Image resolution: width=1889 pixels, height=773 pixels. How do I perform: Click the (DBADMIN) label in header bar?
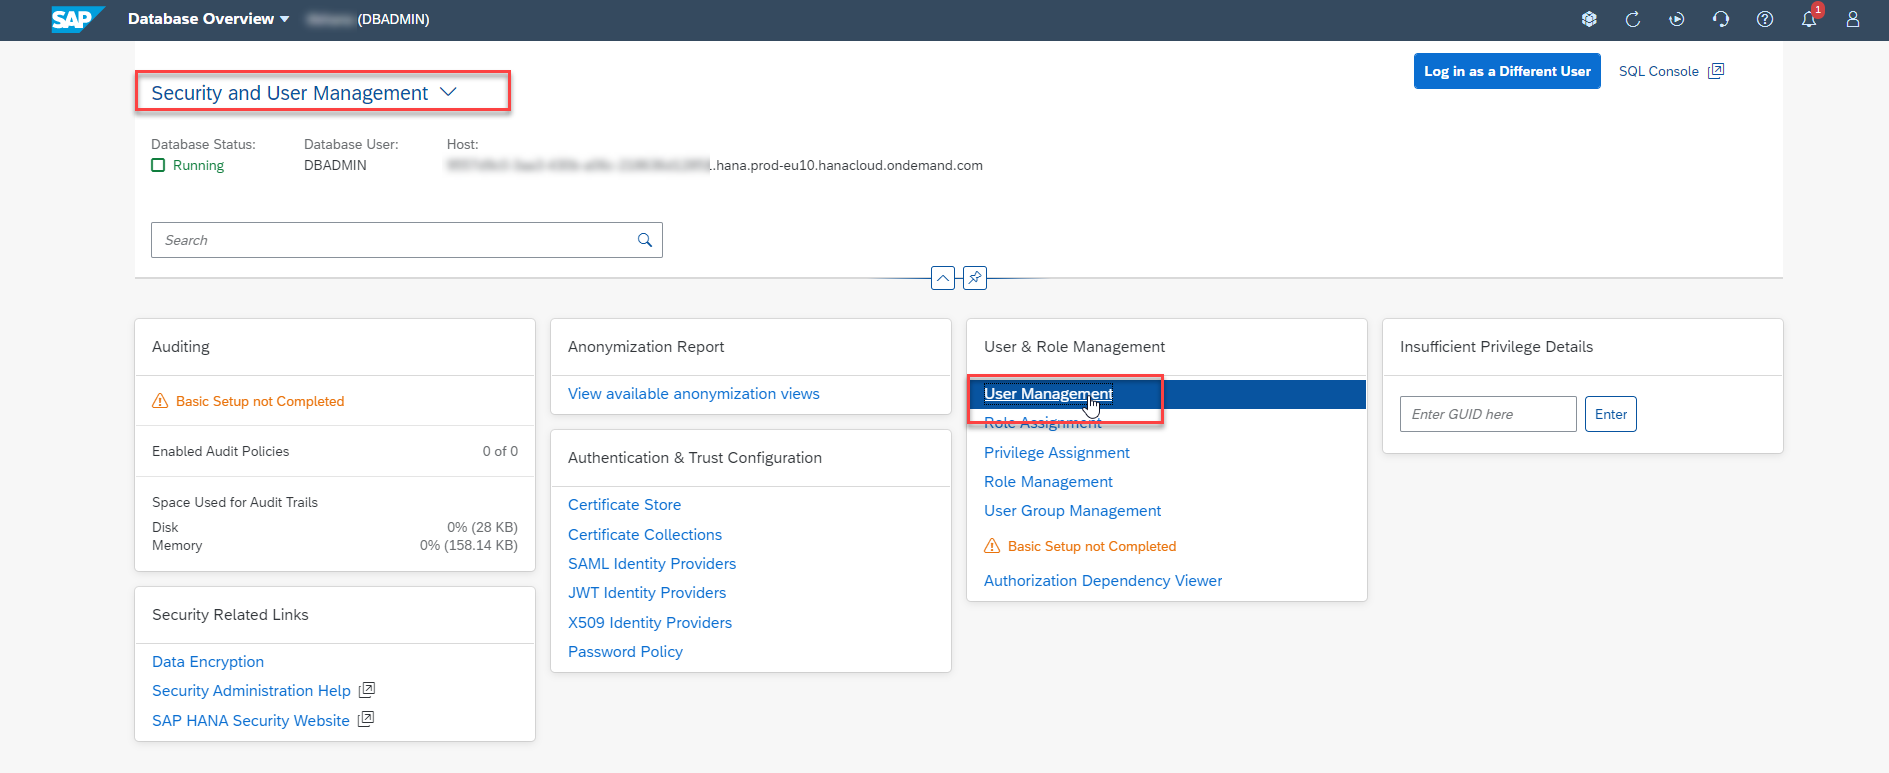(x=393, y=19)
